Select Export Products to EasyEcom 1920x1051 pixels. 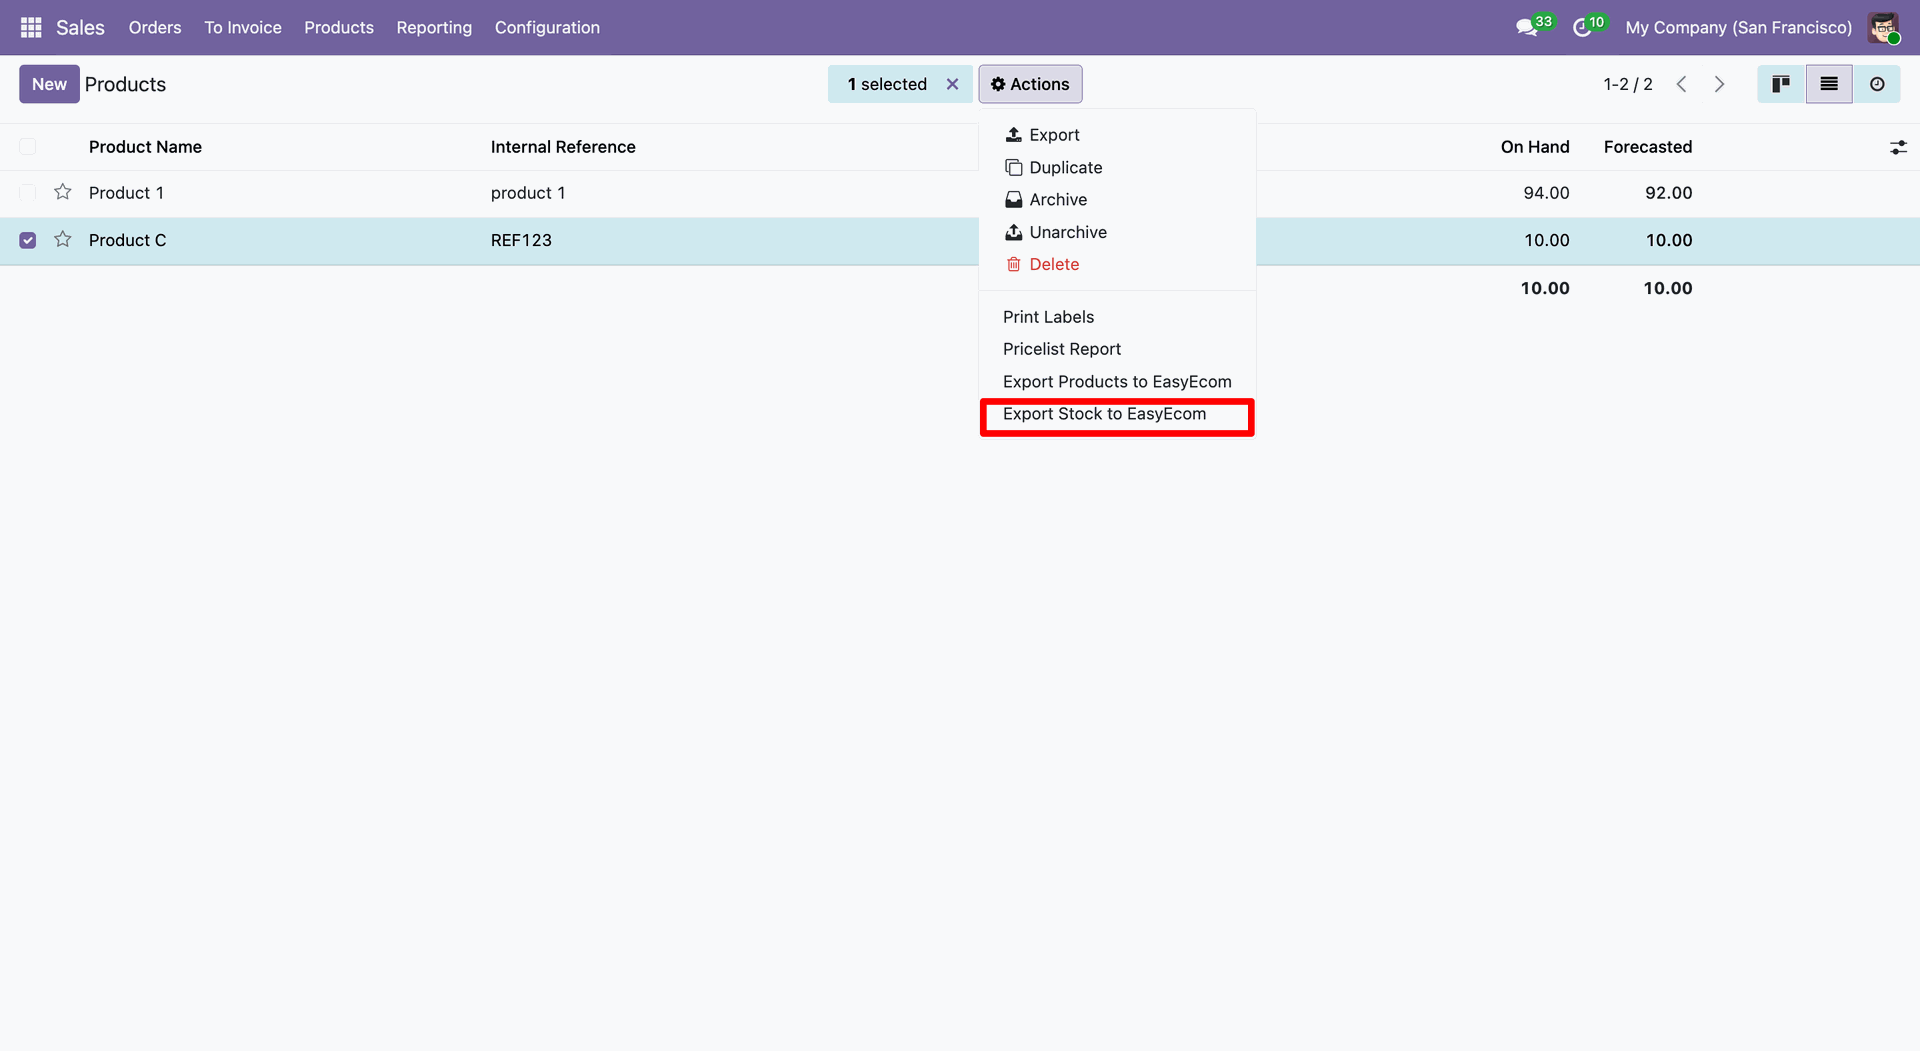[x=1117, y=382]
